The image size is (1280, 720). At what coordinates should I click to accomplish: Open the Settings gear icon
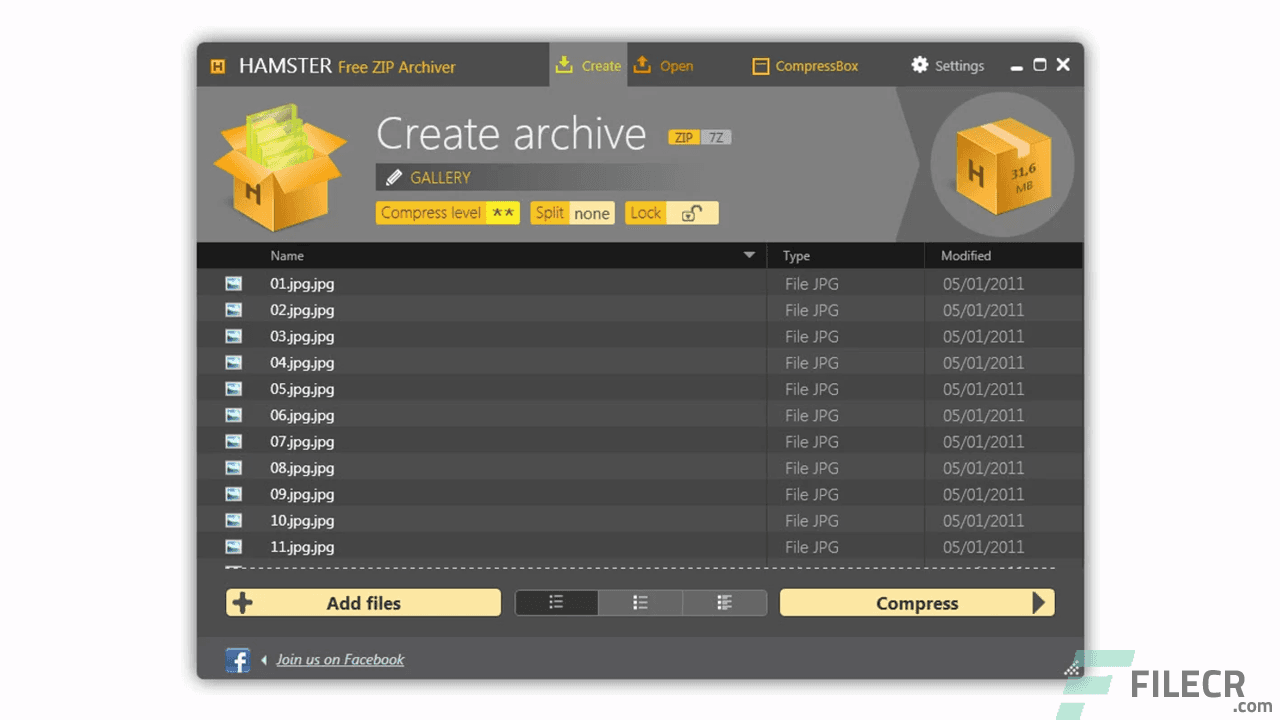coord(920,65)
